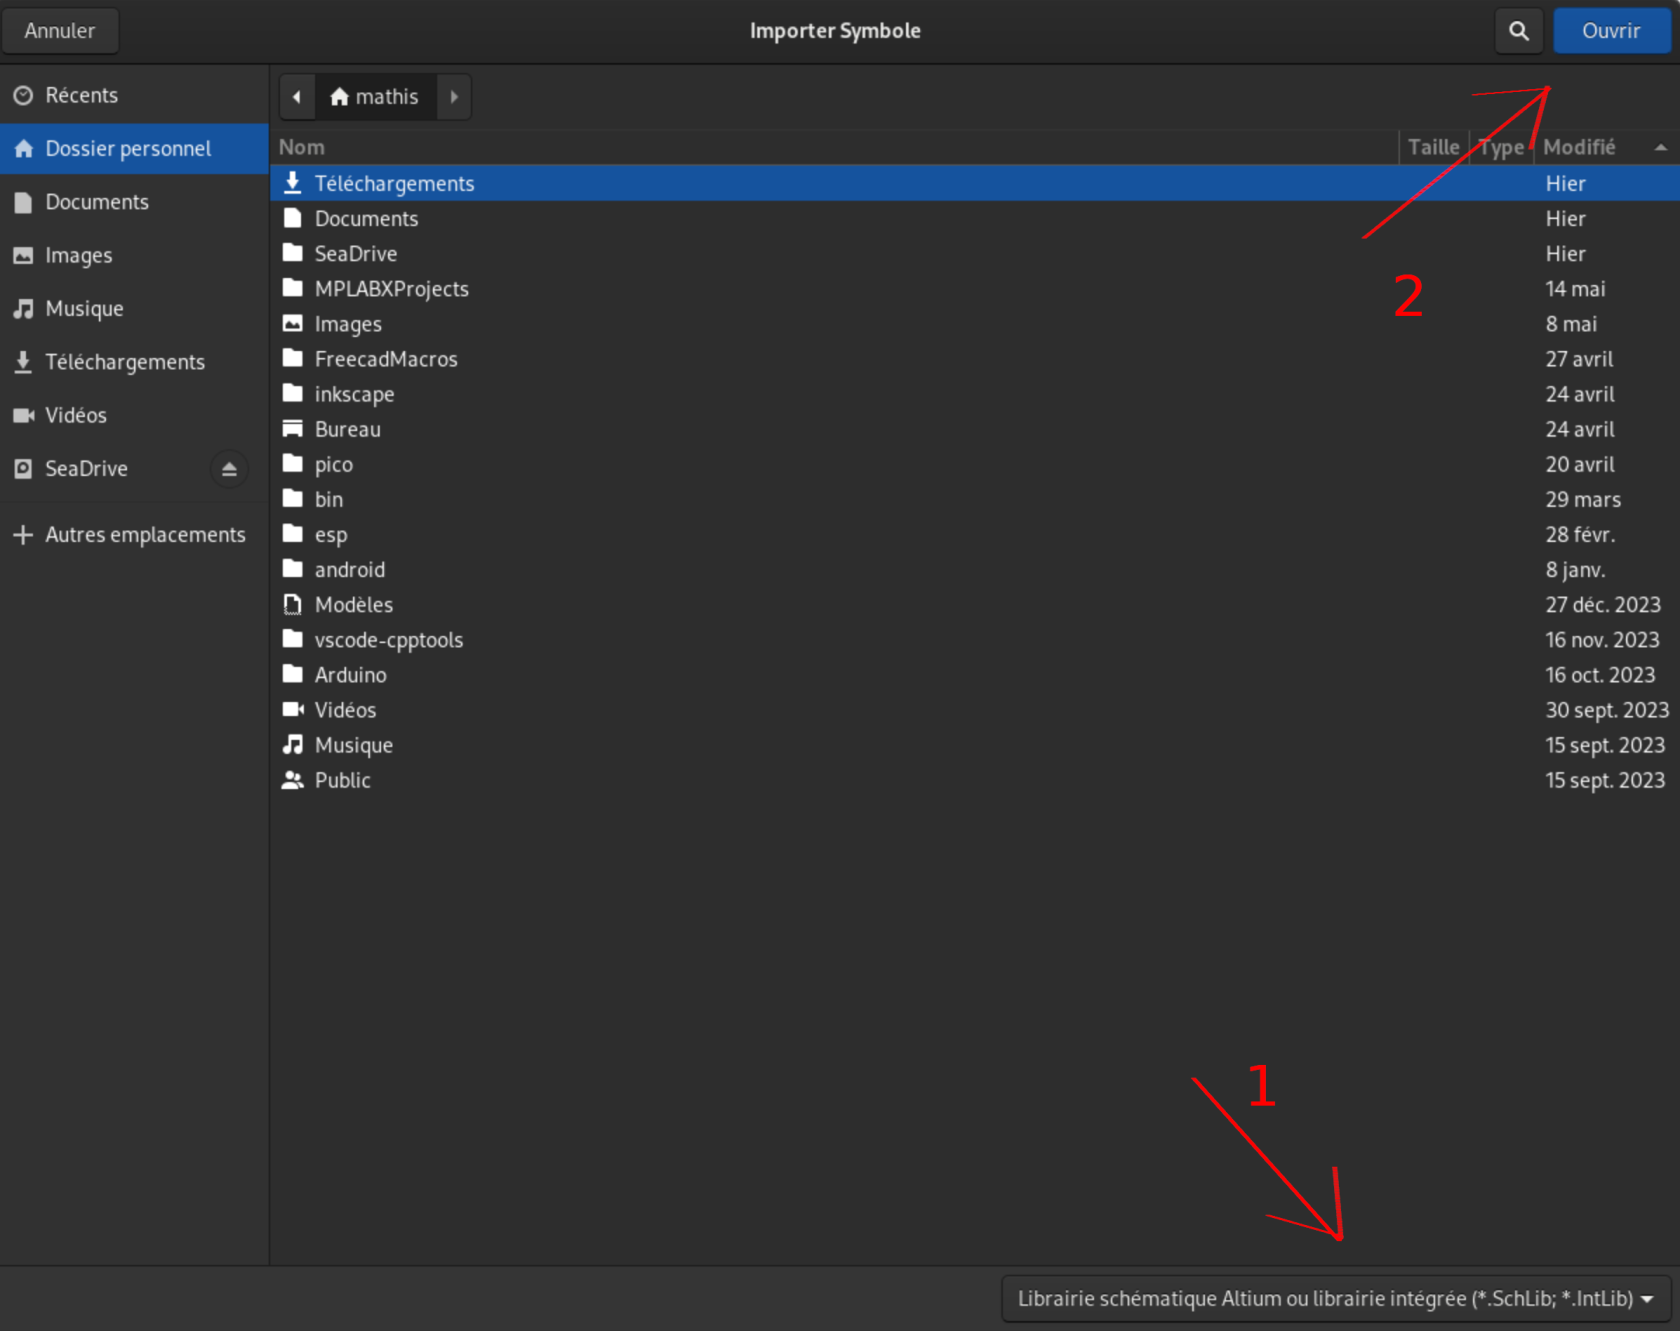Select Dossier personnel in the sidebar
This screenshot has width=1680, height=1331.
(134, 149)
